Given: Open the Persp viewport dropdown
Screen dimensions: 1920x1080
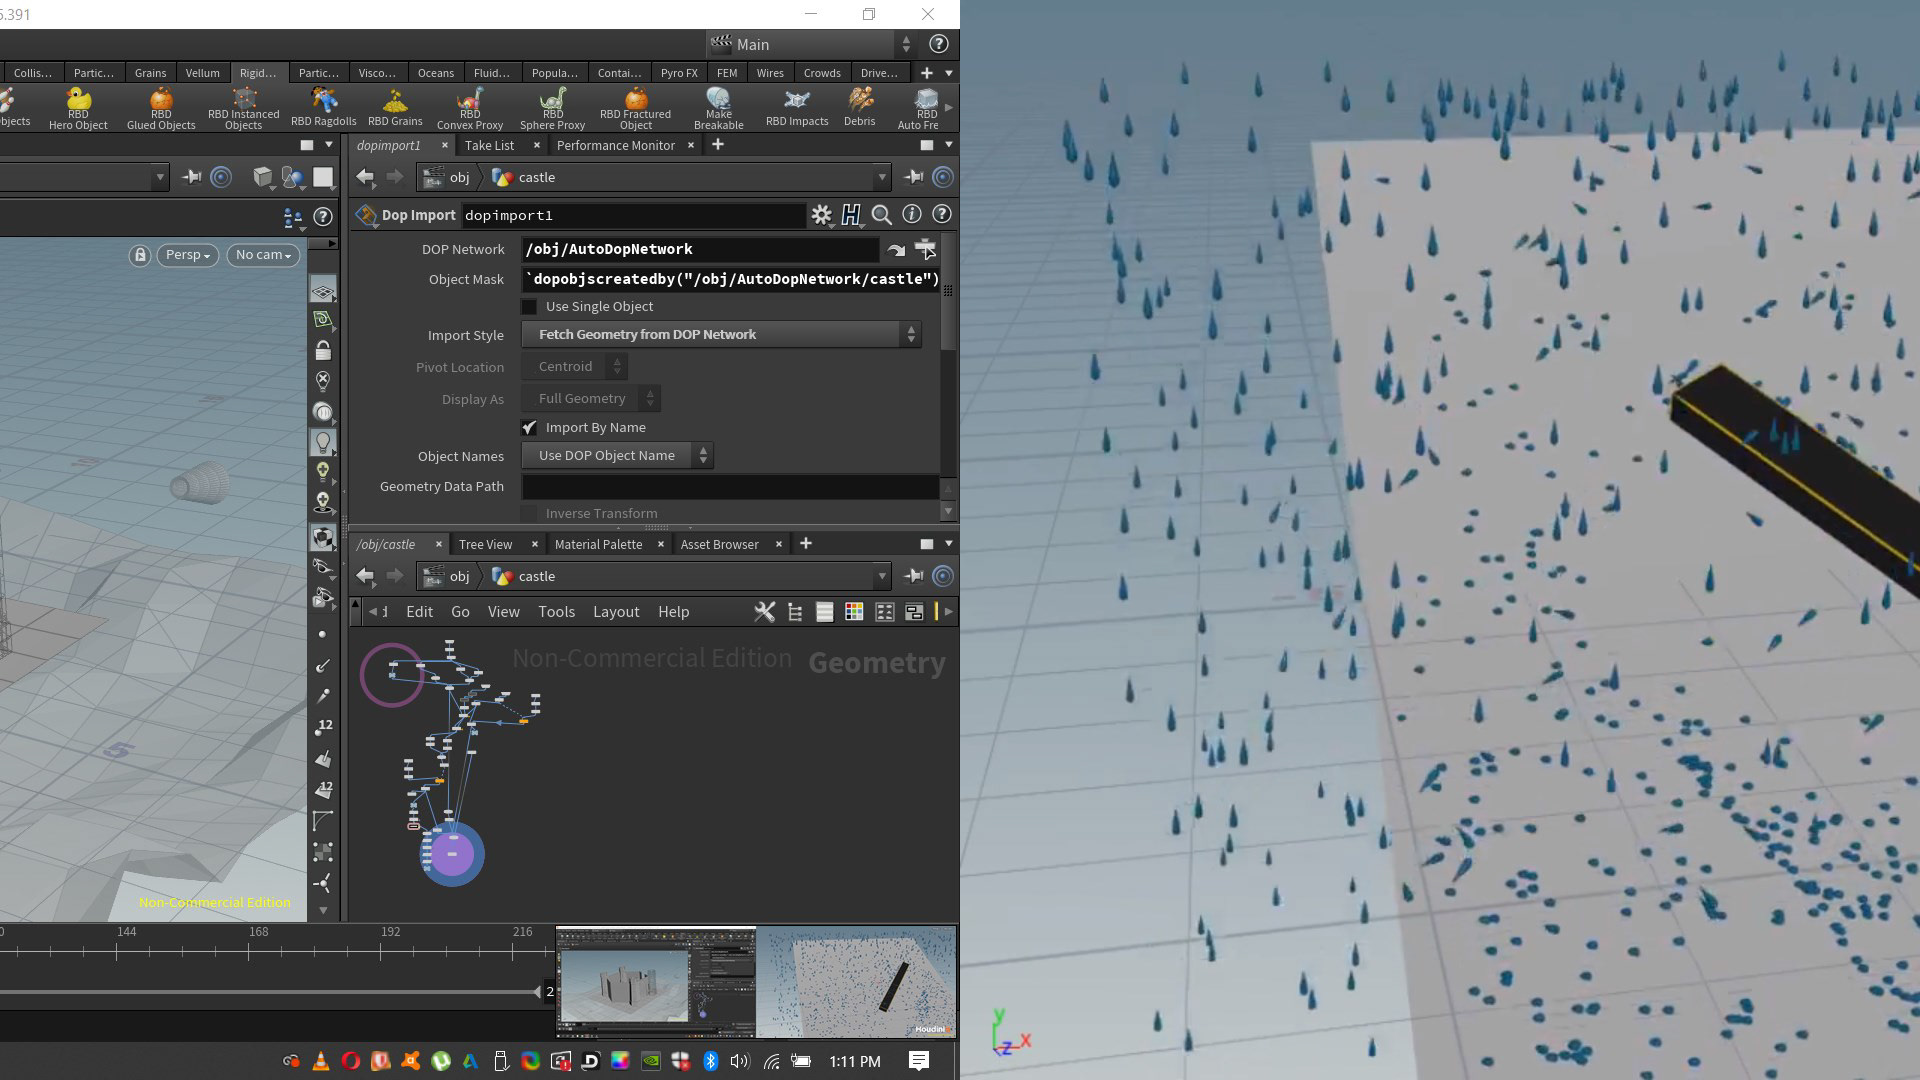Looking at the screenshot, I should click(x=187, y=255).
